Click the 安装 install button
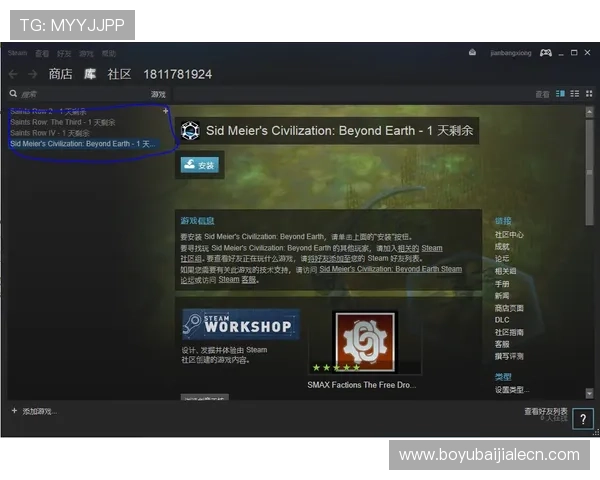The image size is (600, 480). 199,165
